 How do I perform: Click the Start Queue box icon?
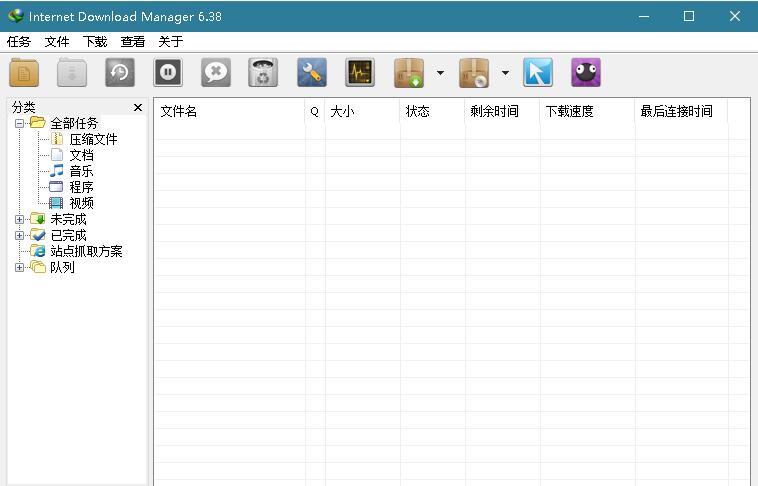409,73
